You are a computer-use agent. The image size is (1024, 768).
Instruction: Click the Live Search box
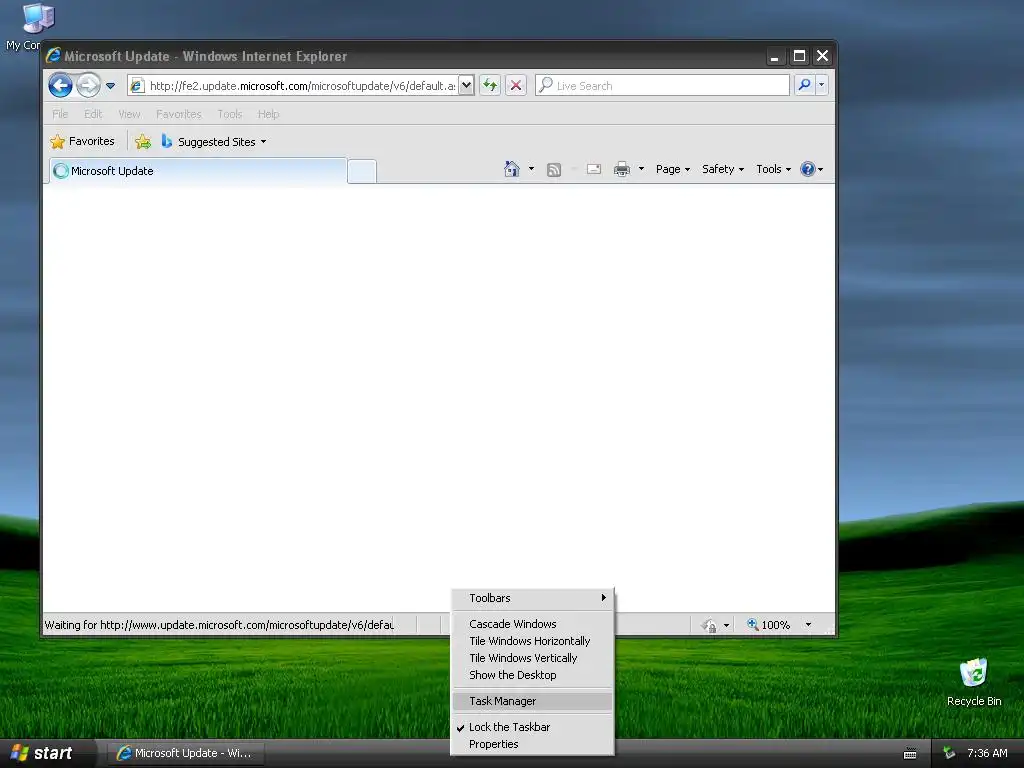coord(662,86)
